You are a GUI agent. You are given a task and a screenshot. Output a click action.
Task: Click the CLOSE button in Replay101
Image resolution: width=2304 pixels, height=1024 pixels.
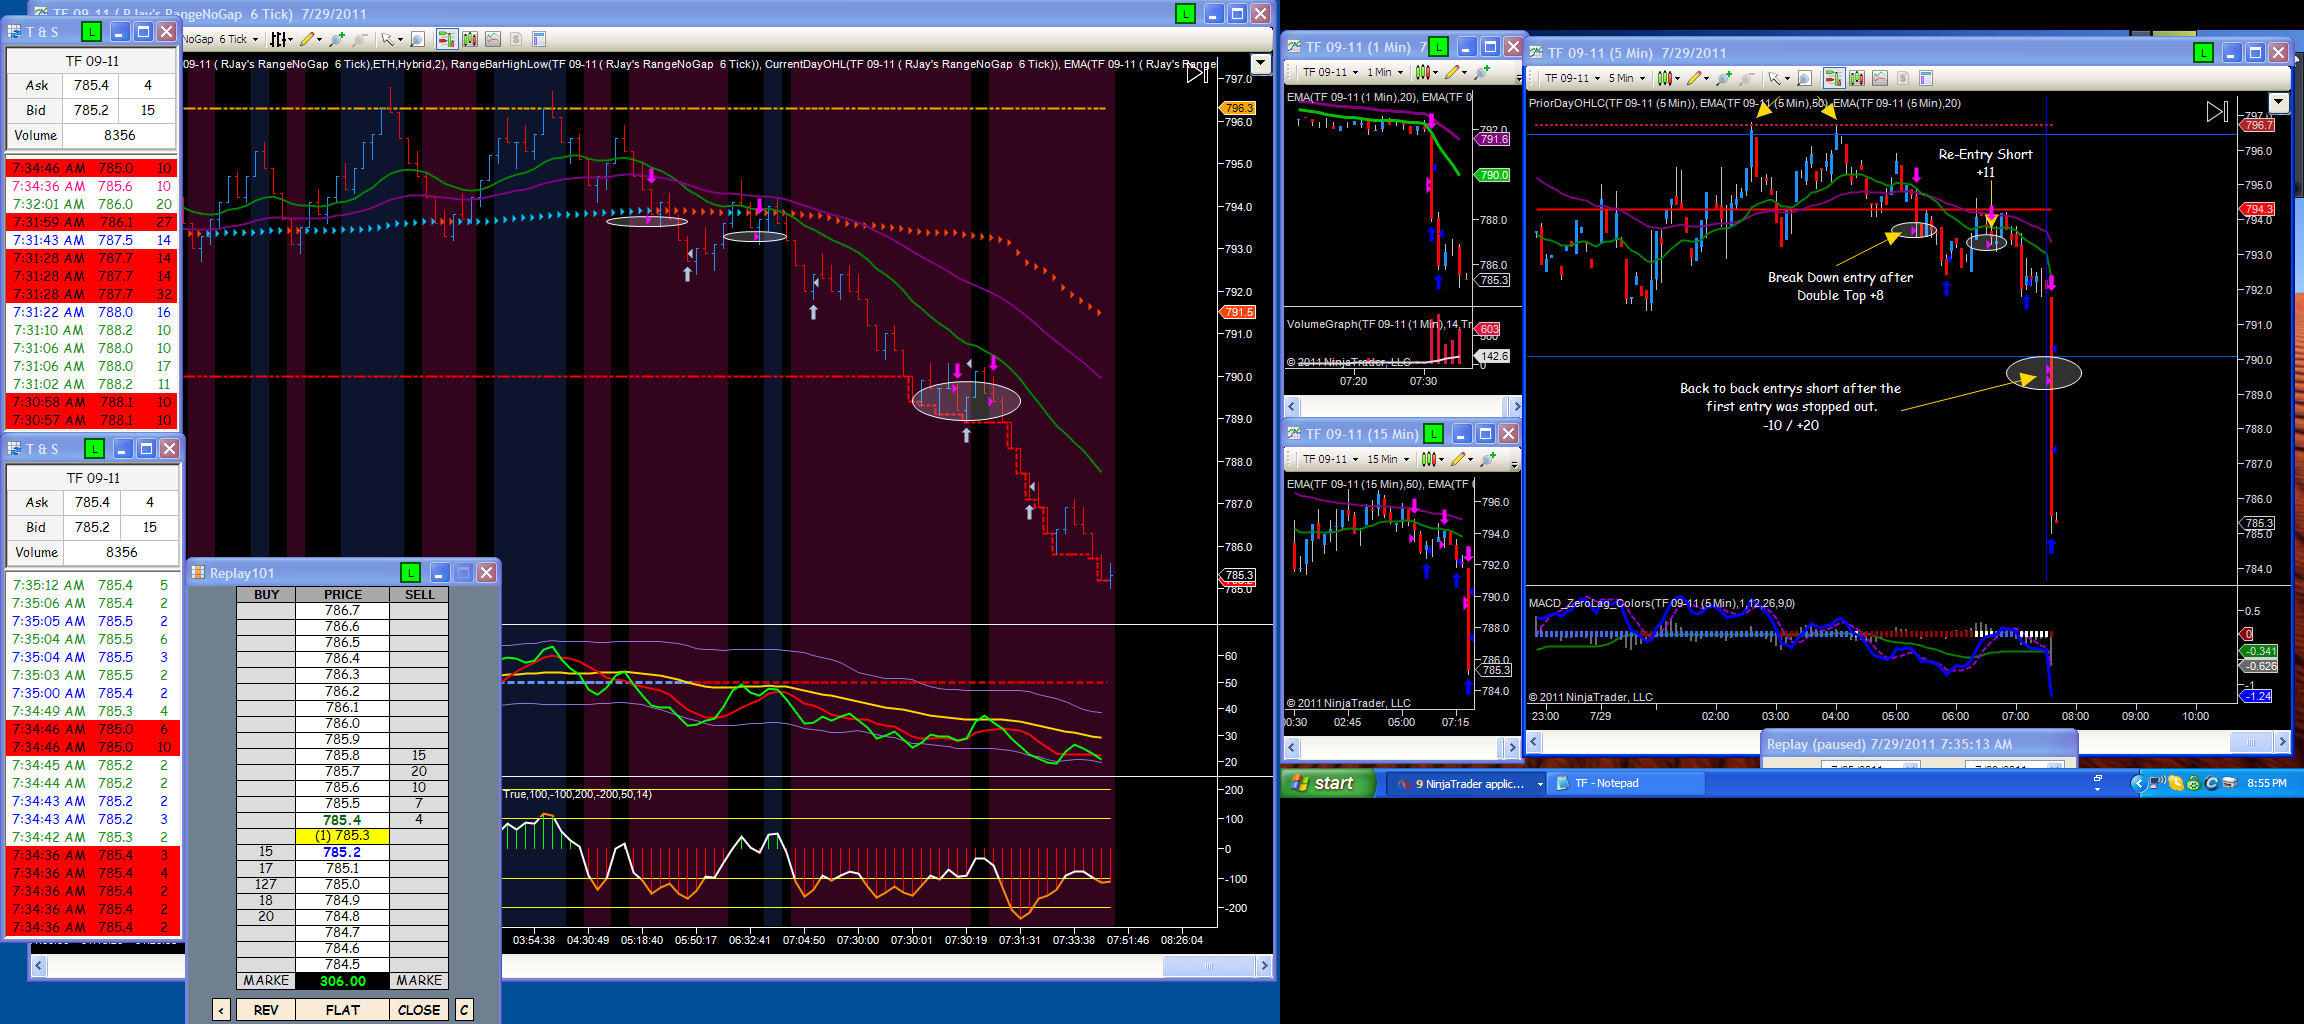coord(419,1010)
